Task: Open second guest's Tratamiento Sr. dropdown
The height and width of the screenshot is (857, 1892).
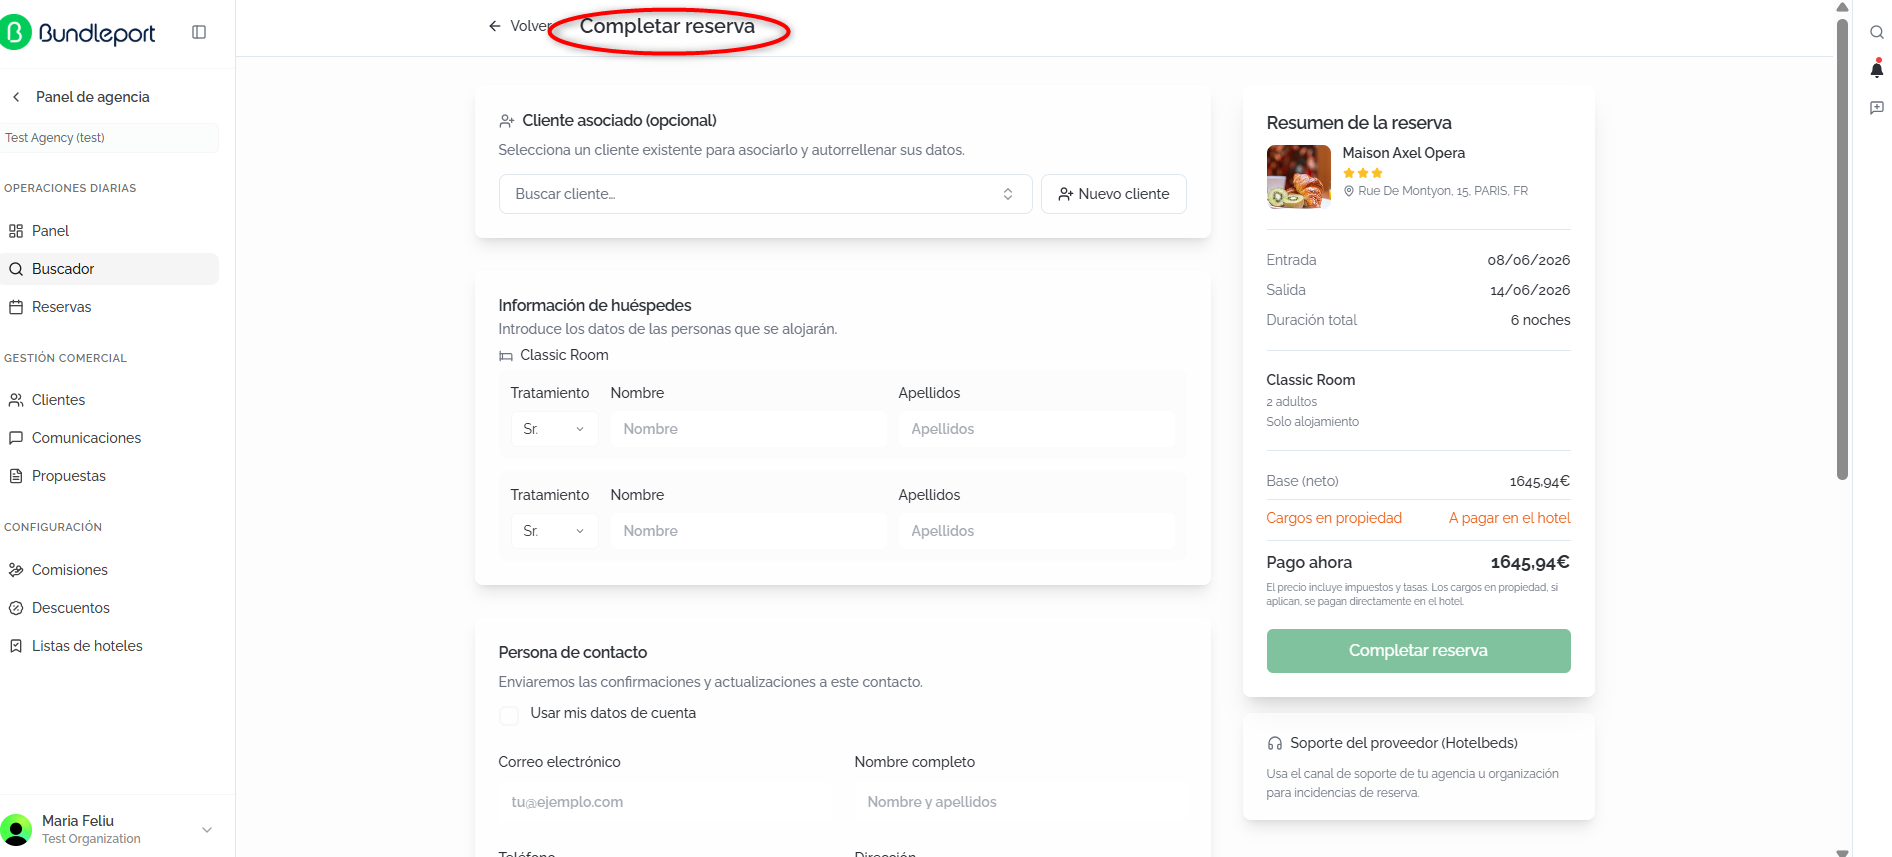Action: (x=554, y=531)
